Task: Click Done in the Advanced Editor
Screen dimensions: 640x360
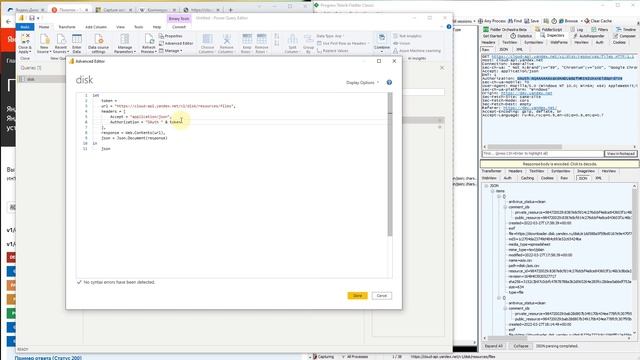Action: click(x=357, y=296)
